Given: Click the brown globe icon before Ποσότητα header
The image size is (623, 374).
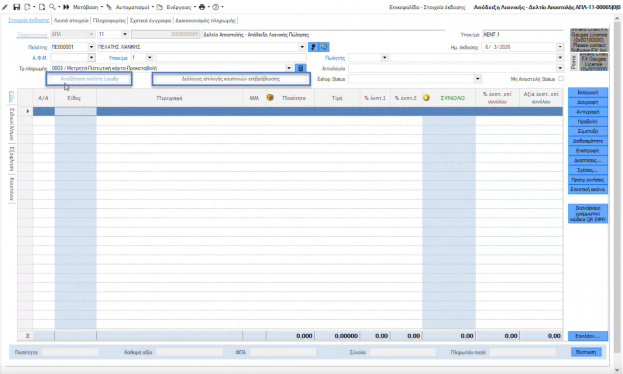Looking at the screenshot, I should (270, 97).
